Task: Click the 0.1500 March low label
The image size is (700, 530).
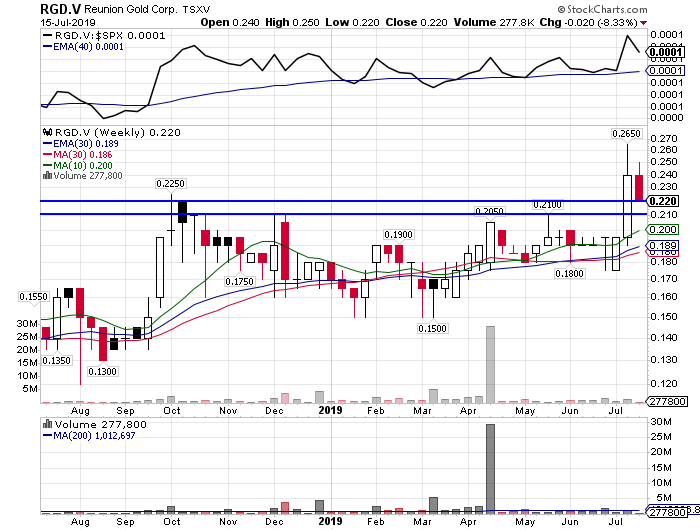Action: point(432,329)
